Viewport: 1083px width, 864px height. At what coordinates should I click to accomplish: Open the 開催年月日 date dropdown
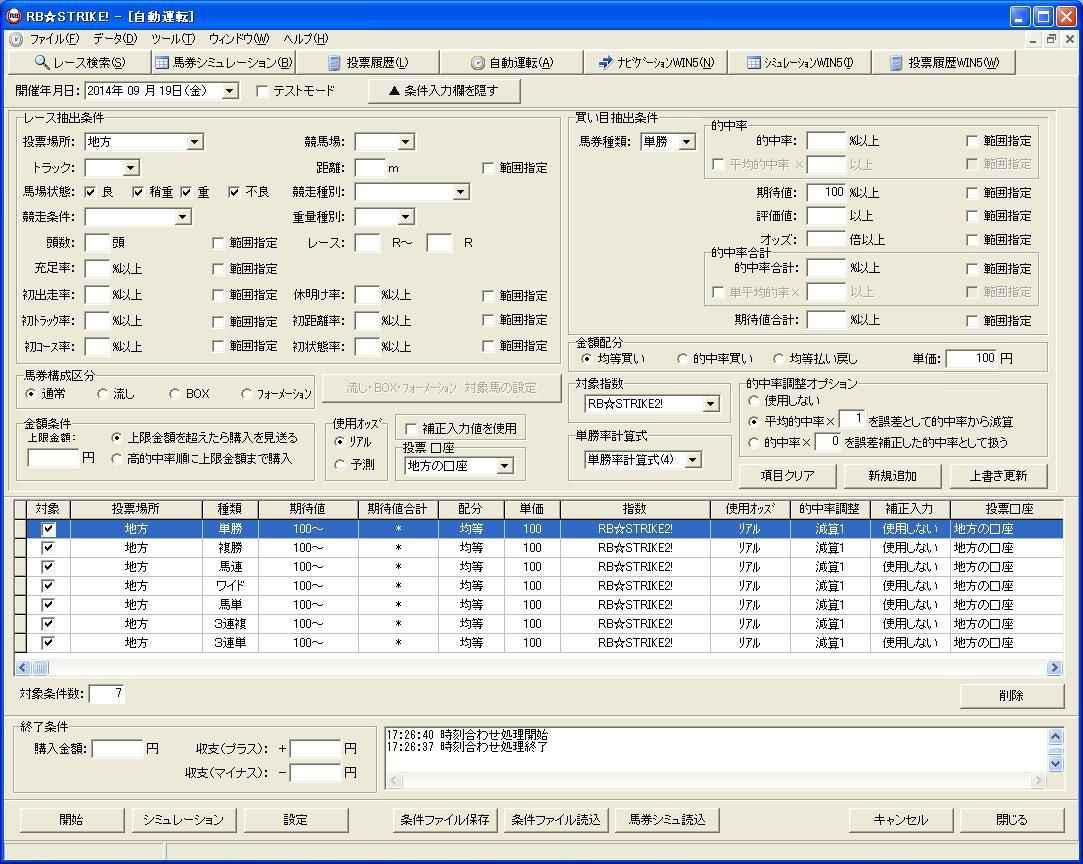click(x=231, y=90)
